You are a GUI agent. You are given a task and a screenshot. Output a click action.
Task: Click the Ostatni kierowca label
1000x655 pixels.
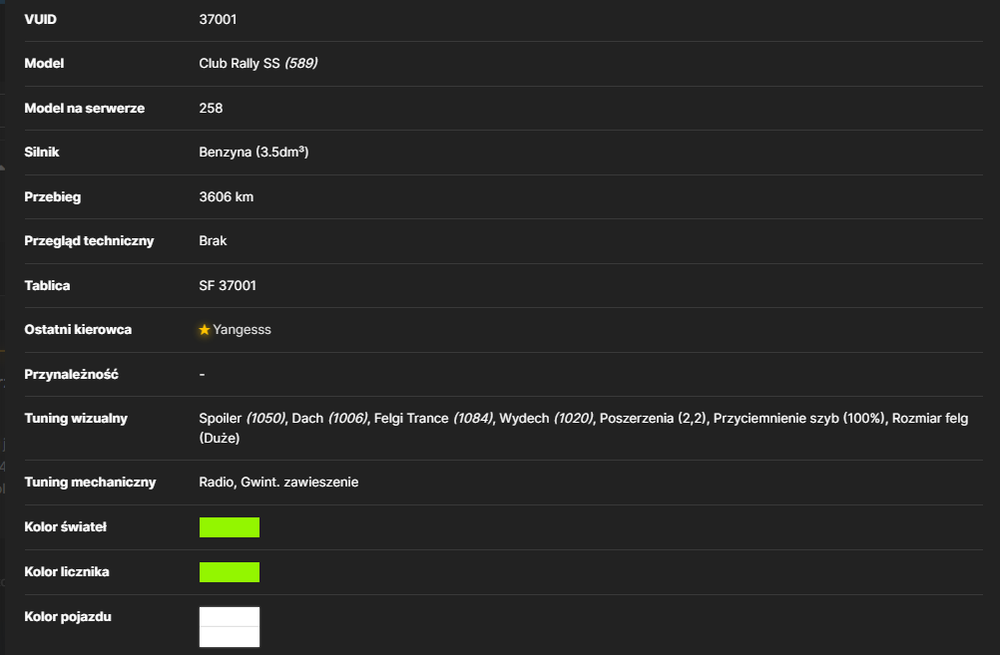[x=78, y=330]
